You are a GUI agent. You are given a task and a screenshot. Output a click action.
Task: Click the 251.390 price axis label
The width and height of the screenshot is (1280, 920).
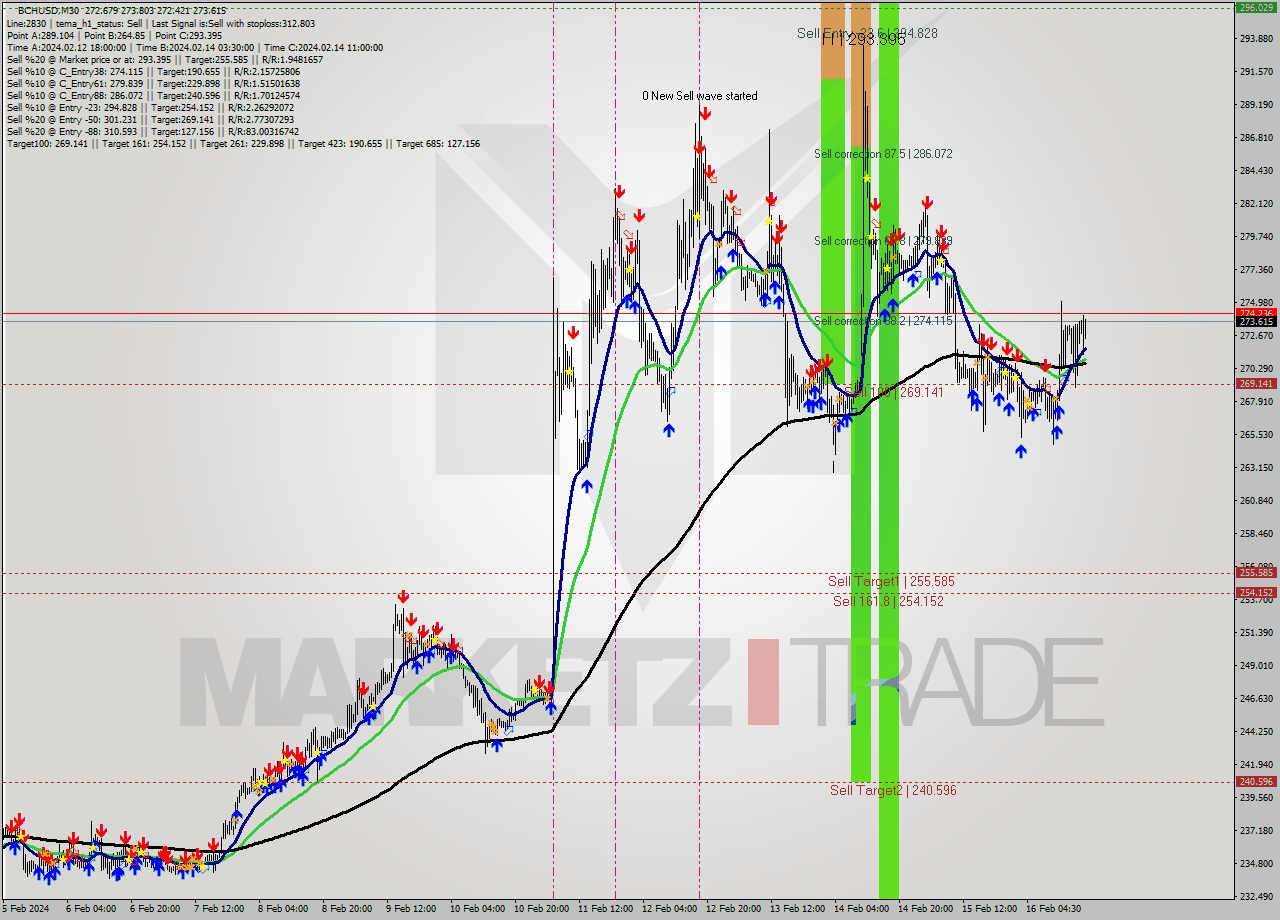coord(1256,632)
